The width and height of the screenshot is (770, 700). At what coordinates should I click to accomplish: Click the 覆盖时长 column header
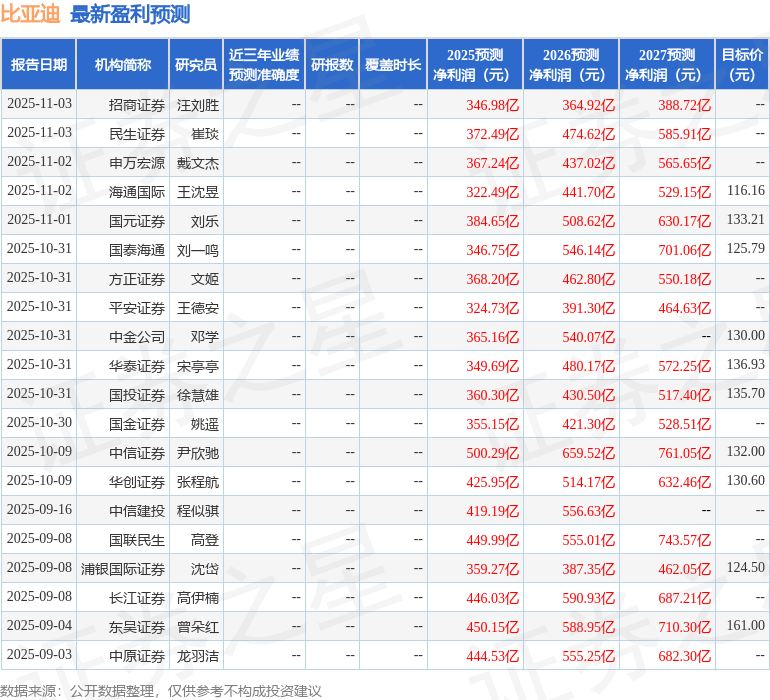[393, 64]
